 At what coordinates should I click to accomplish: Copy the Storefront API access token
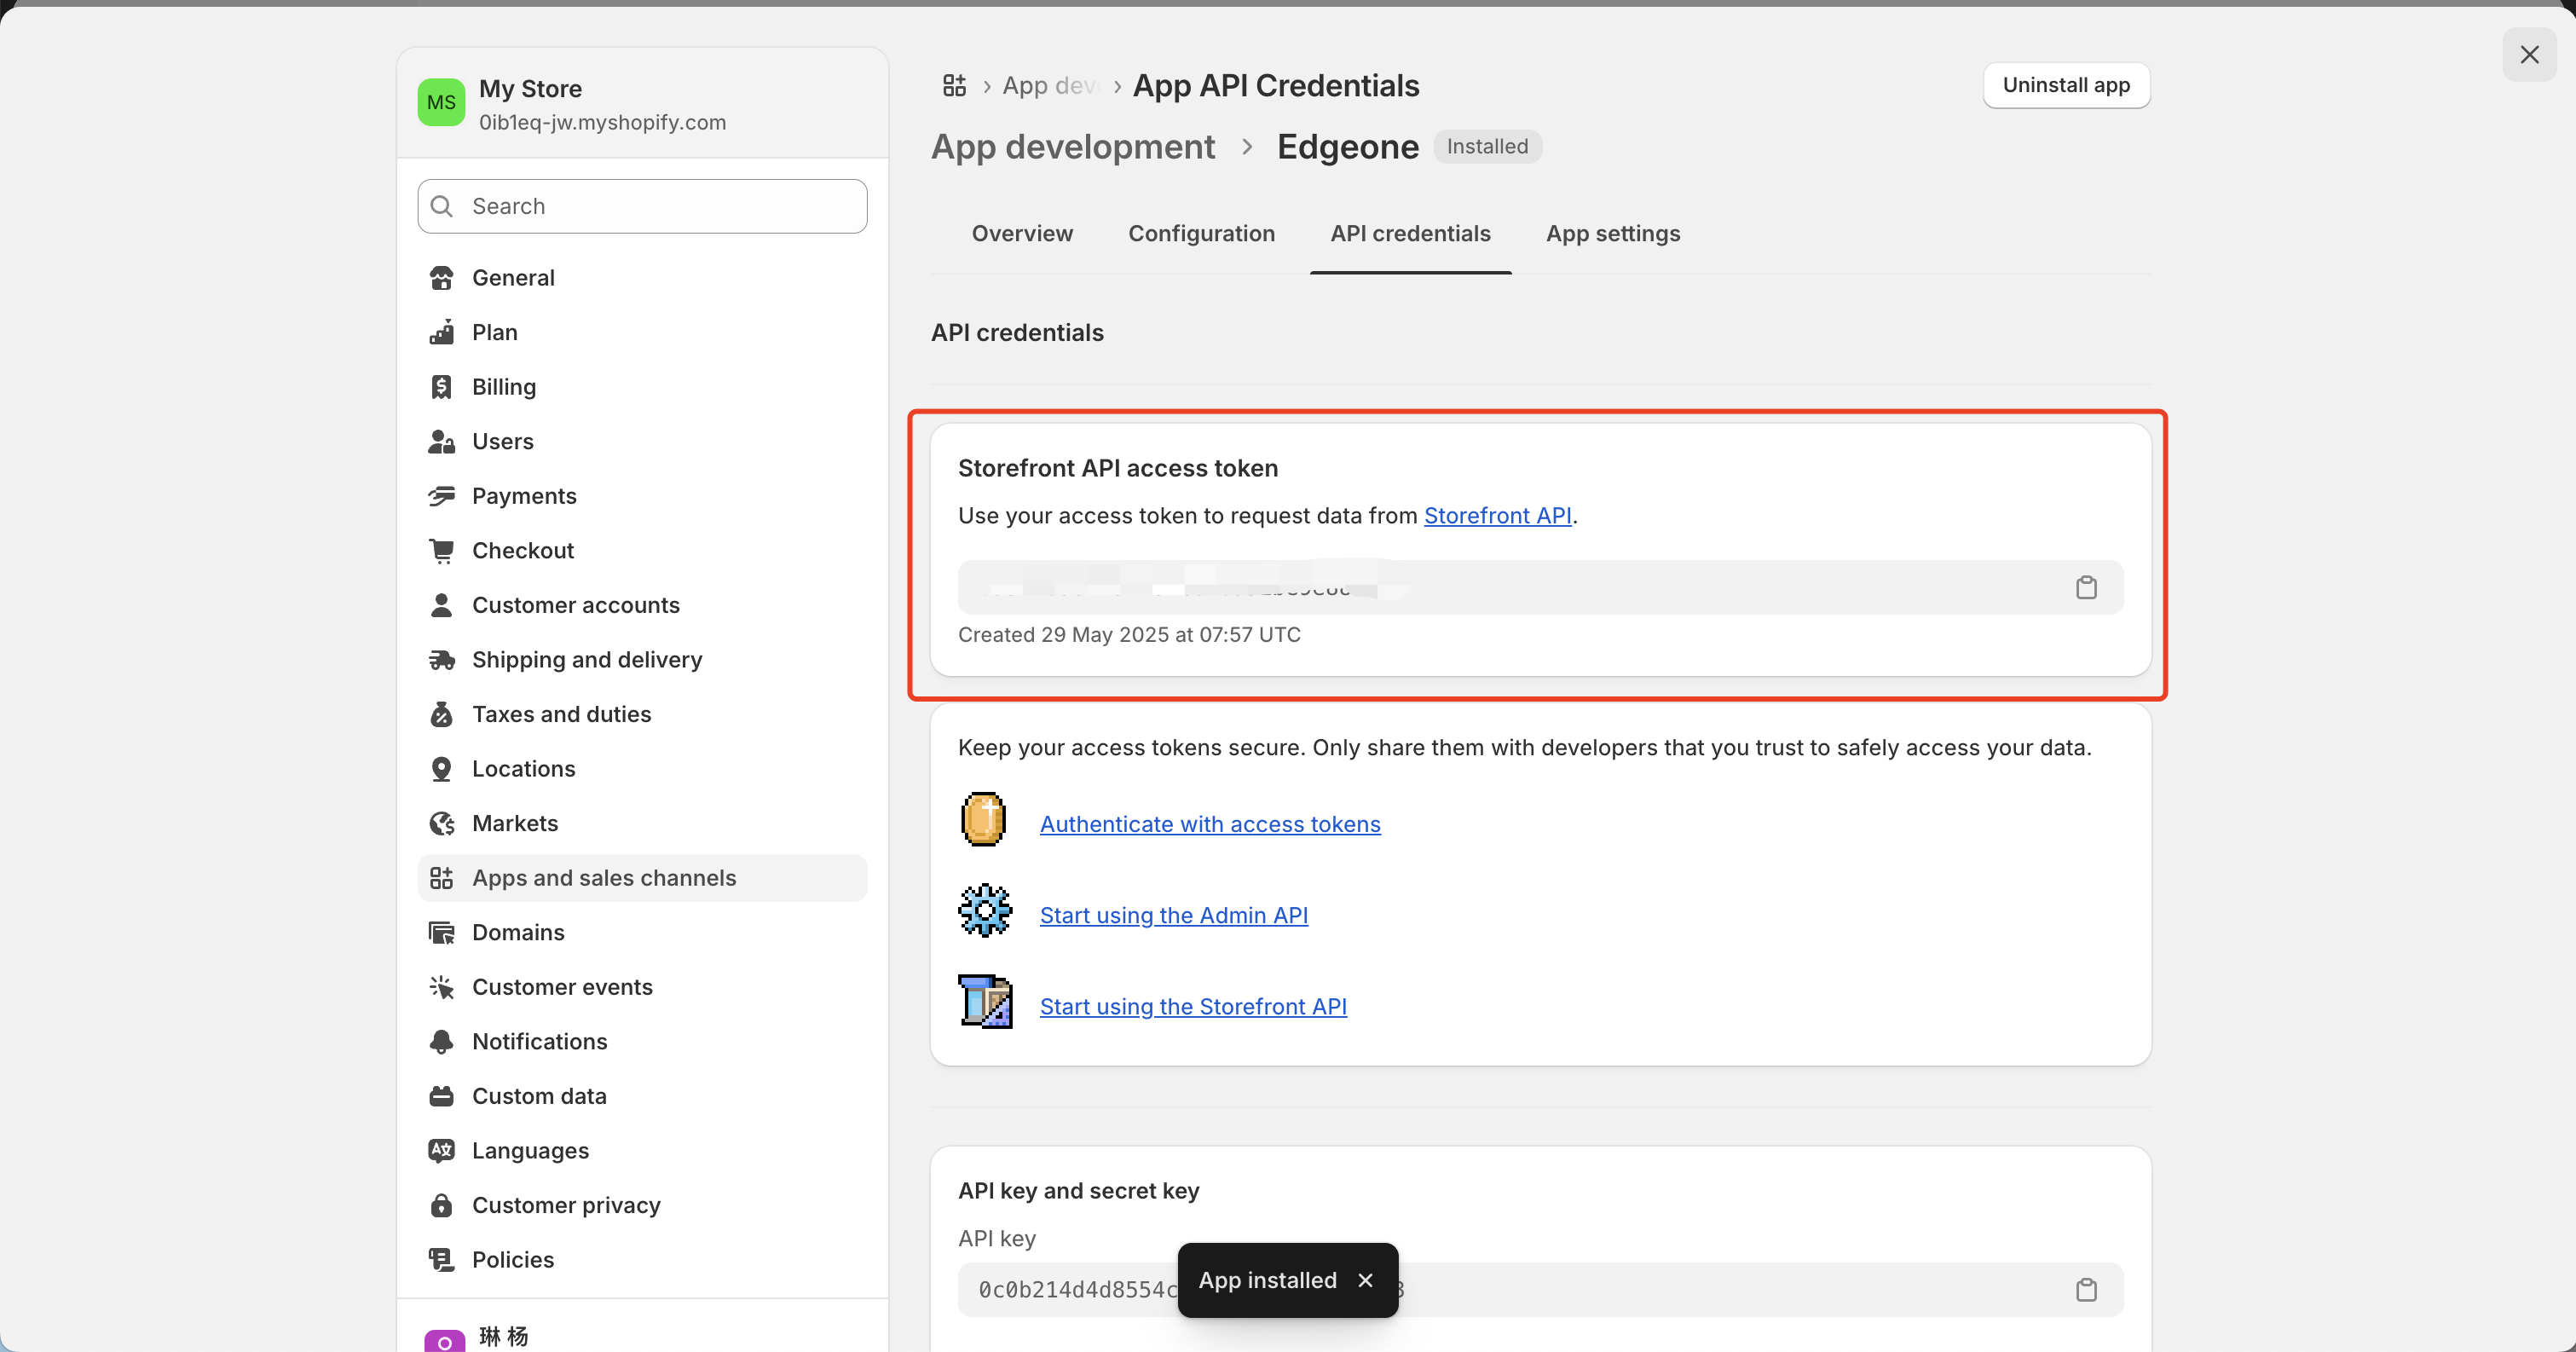pyautogui.click(x=2085, y=587)
